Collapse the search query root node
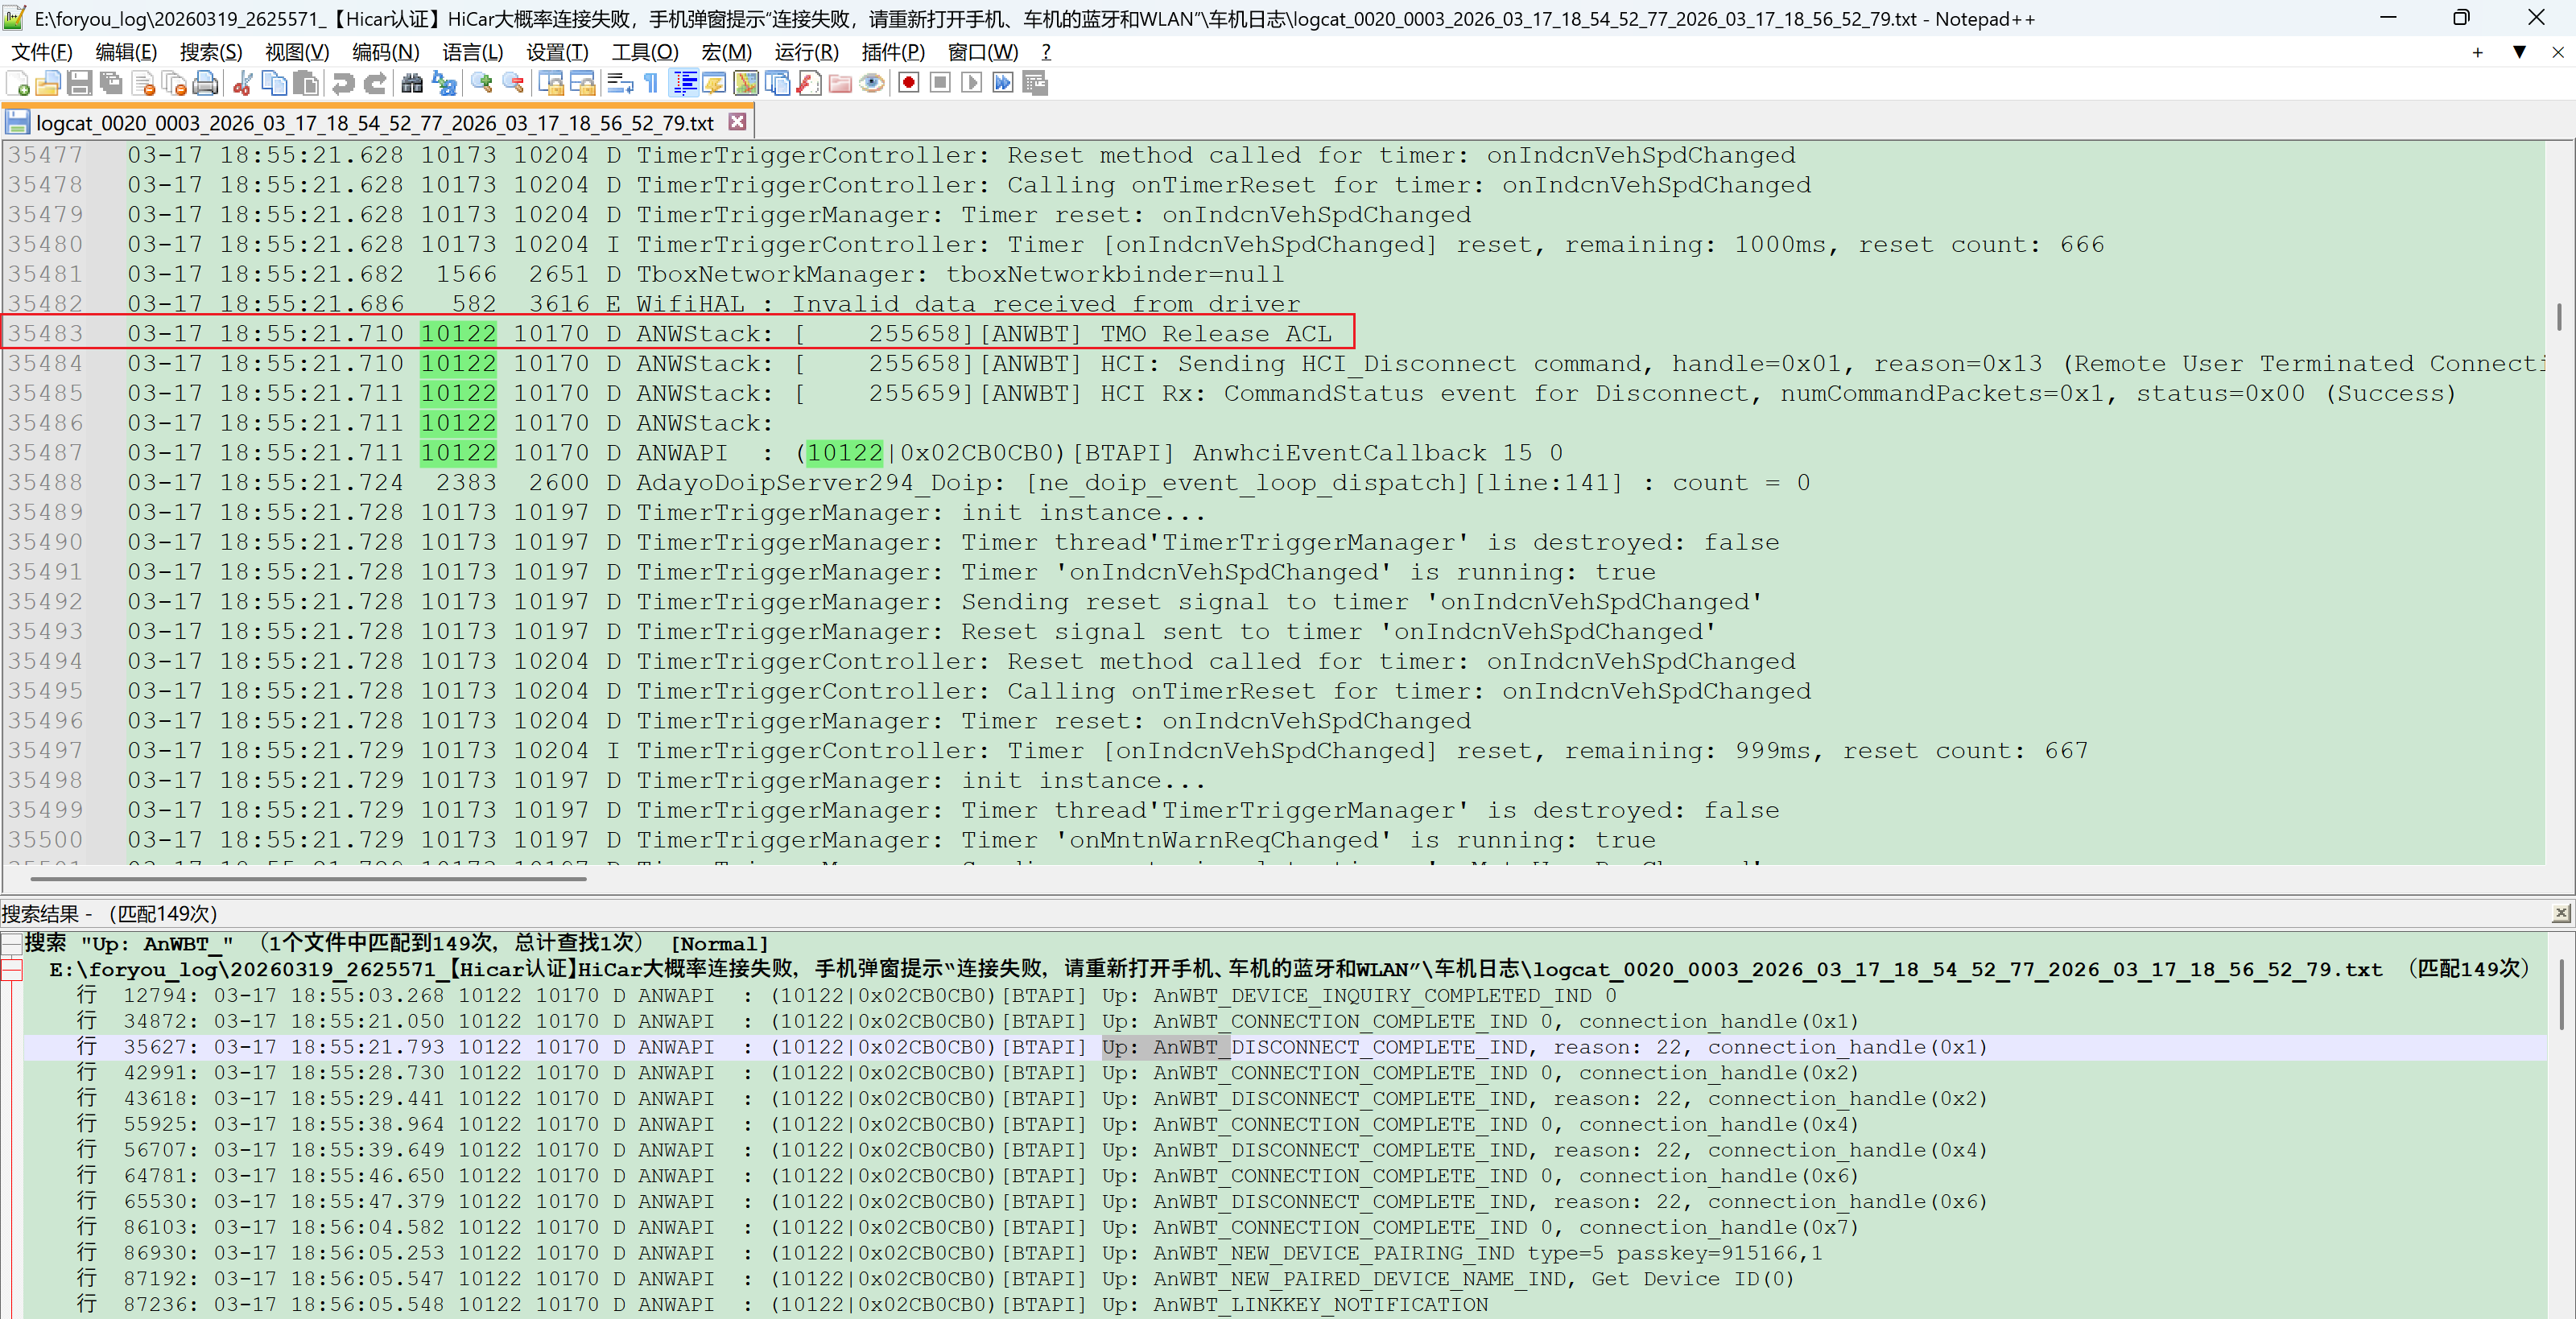The width and height of the screenshot is (2576, 1319). click(x=12, y=943)
